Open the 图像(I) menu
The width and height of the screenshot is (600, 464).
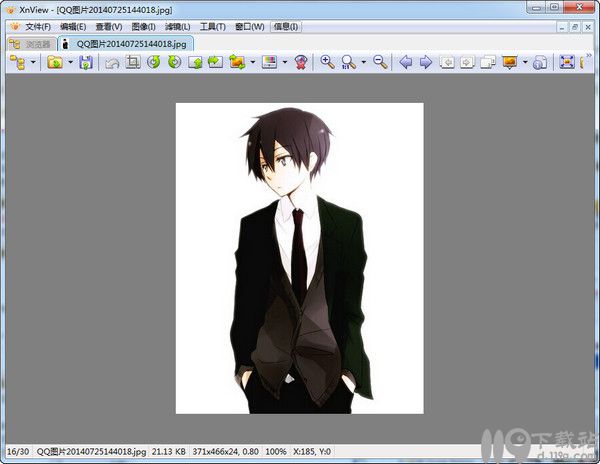pos(143,27)
